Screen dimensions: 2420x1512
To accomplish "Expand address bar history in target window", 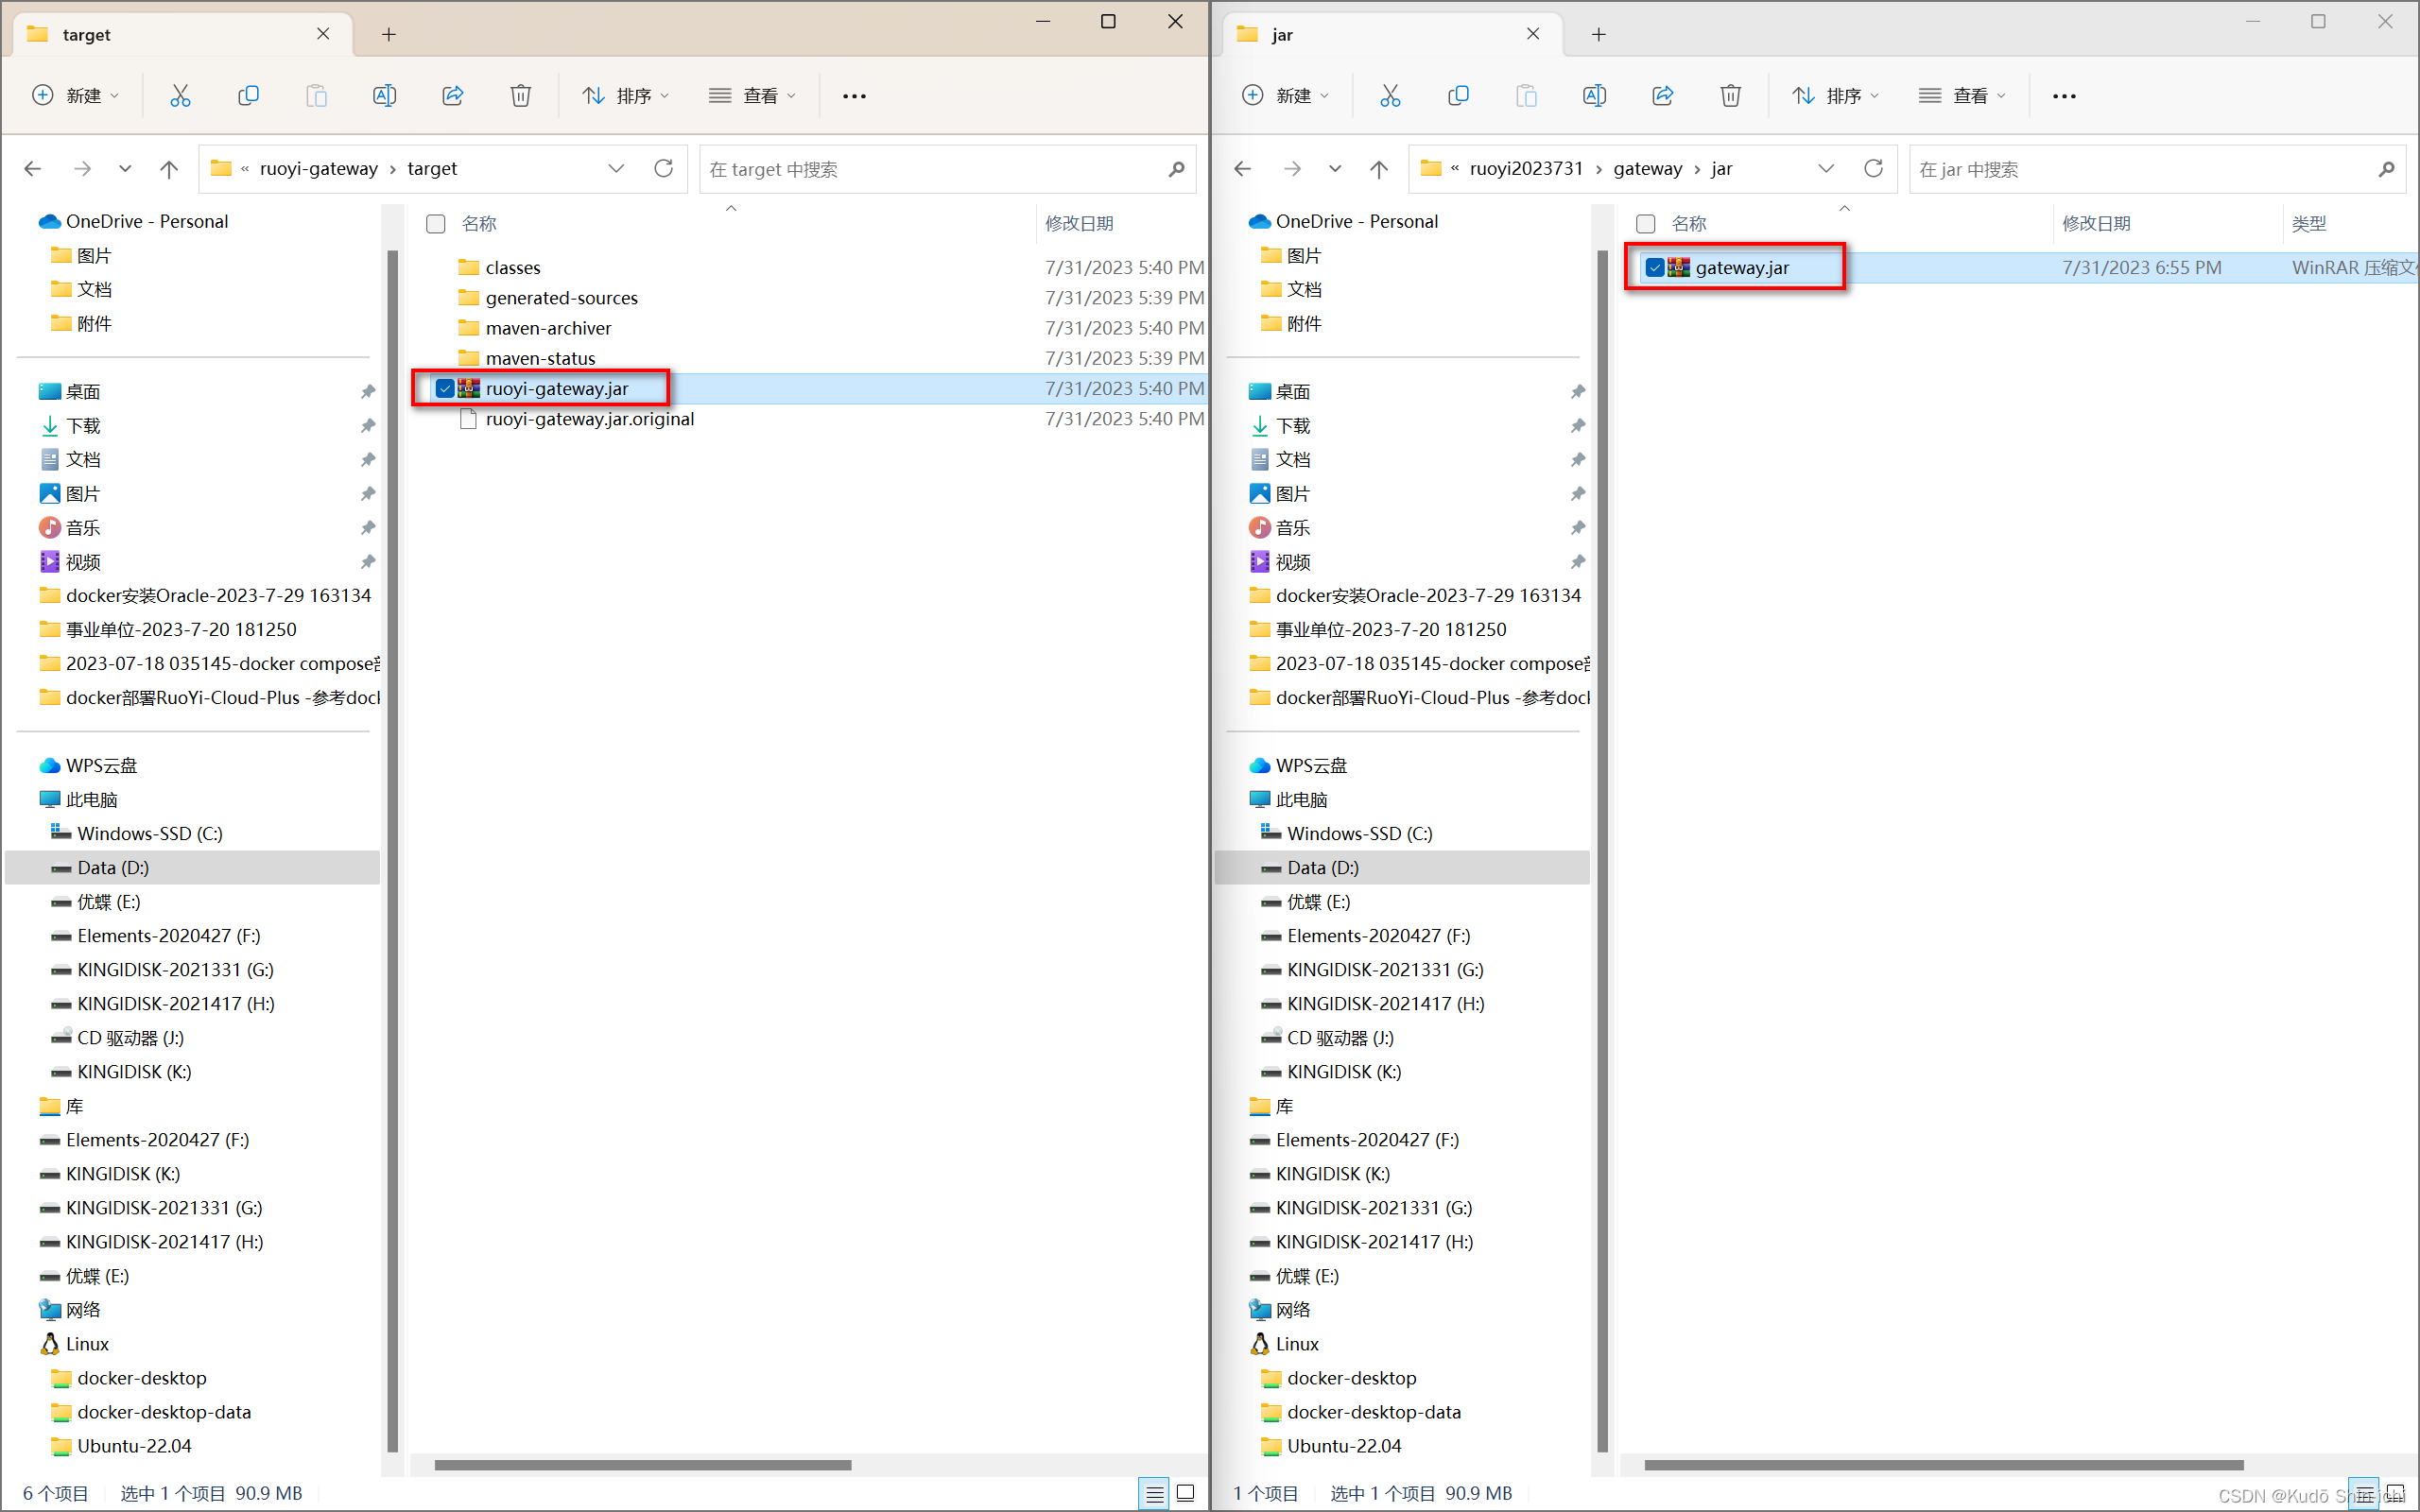I will (x=616, y=169).
